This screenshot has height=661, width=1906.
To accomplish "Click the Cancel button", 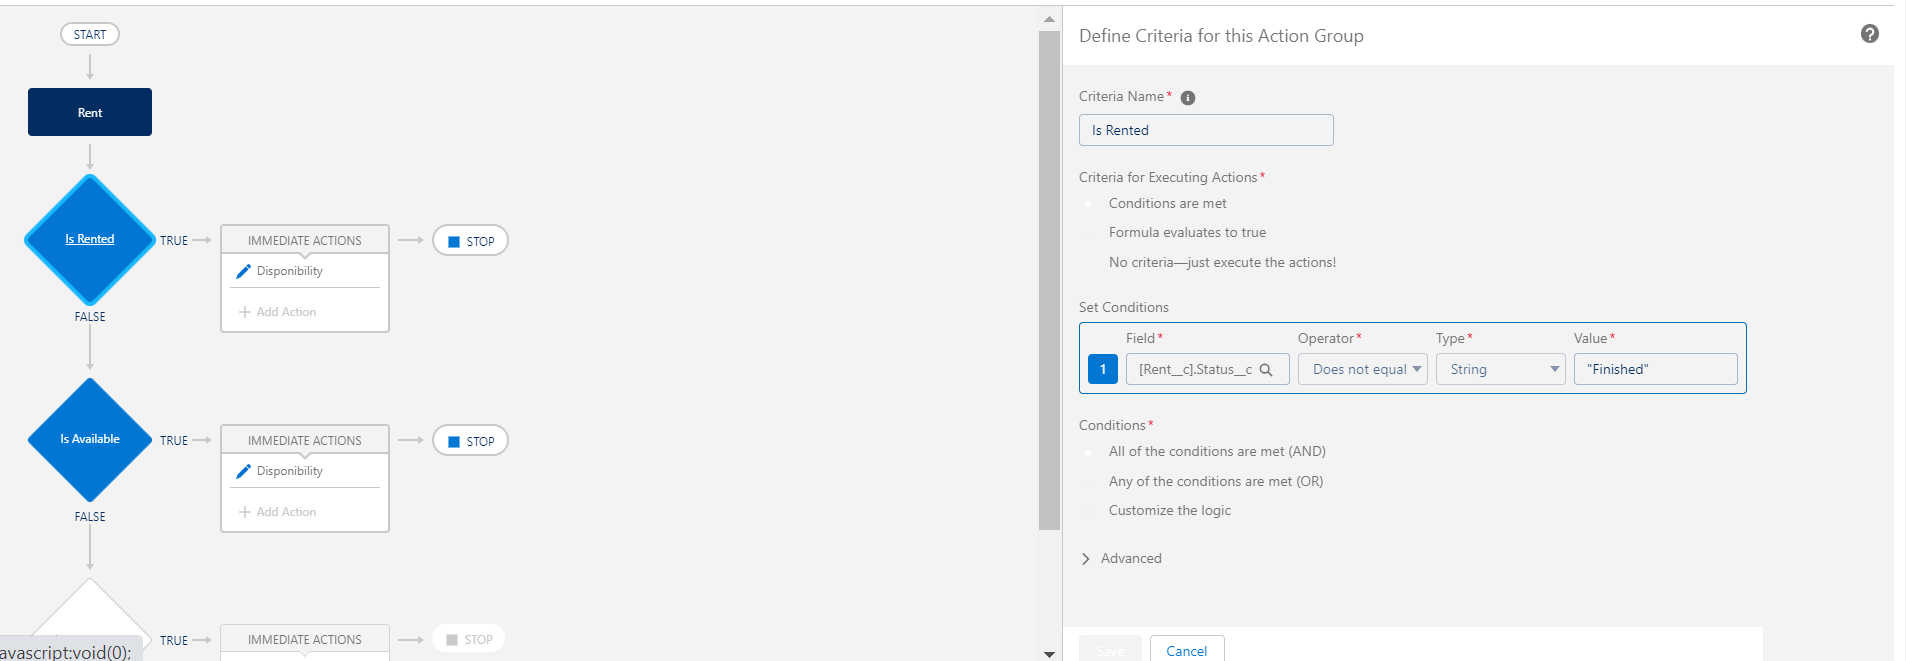I will [1187, 650].
